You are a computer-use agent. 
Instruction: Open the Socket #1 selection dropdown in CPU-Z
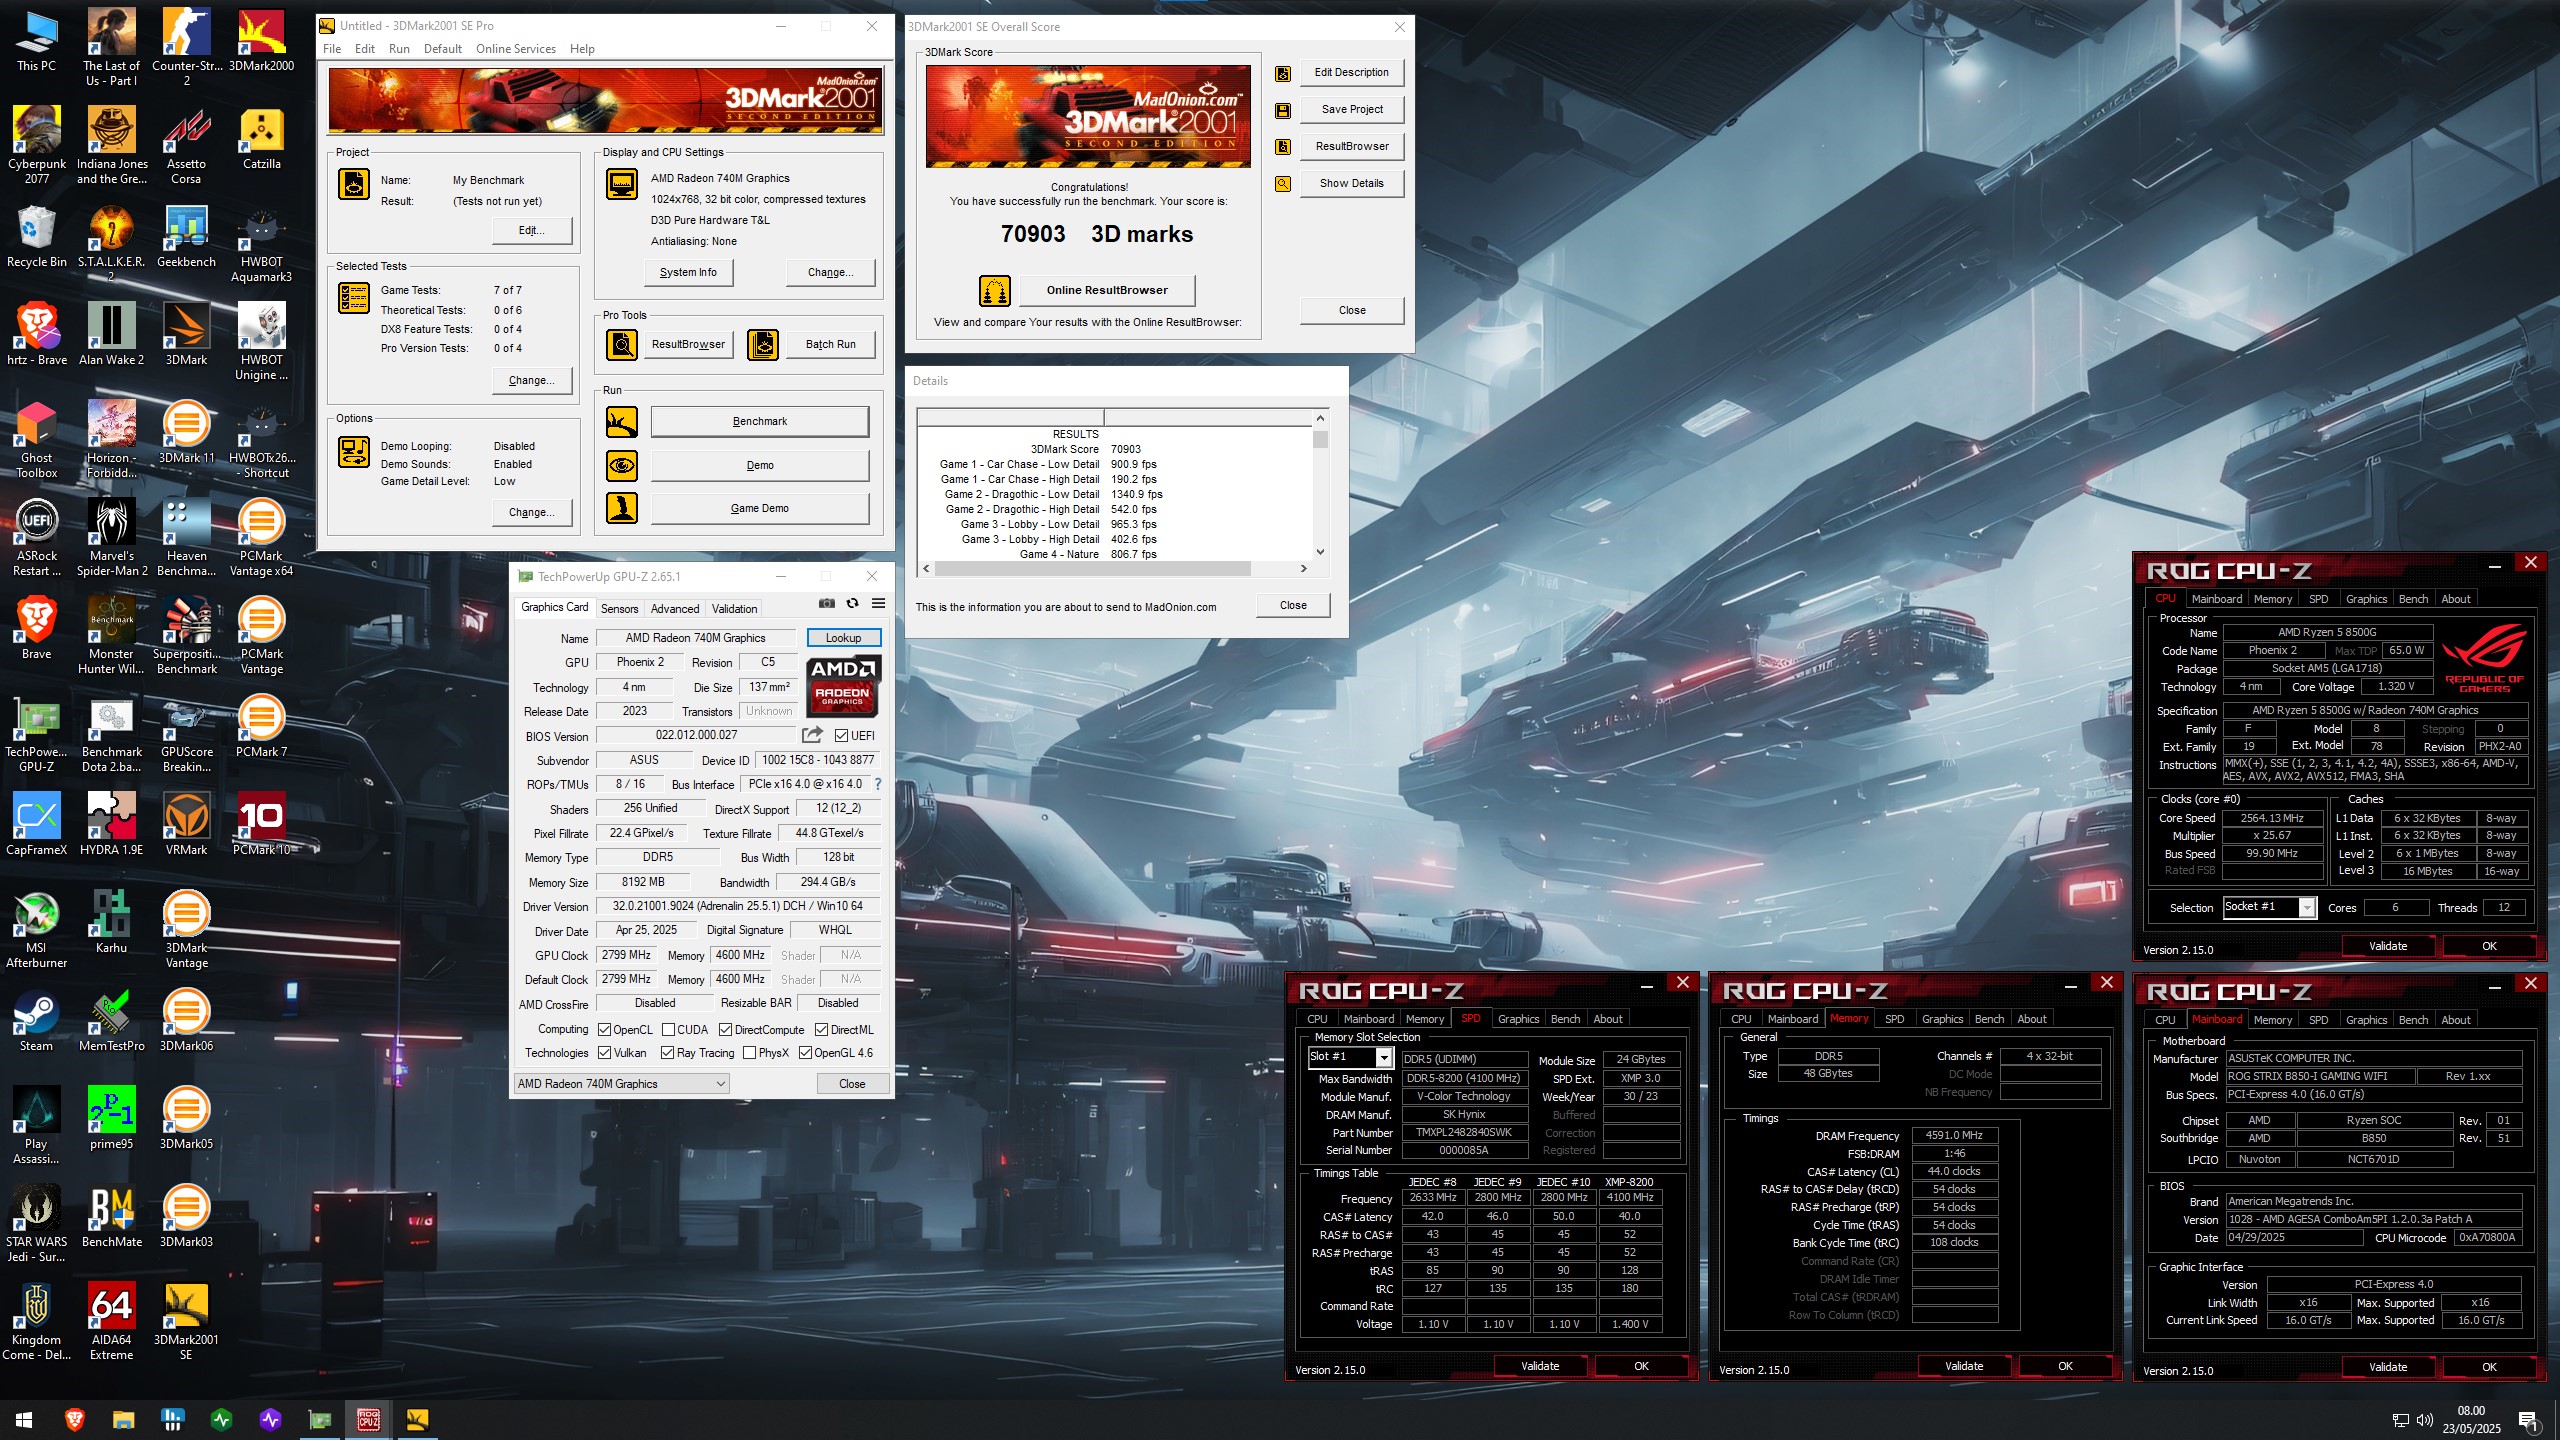[2269, 907]
